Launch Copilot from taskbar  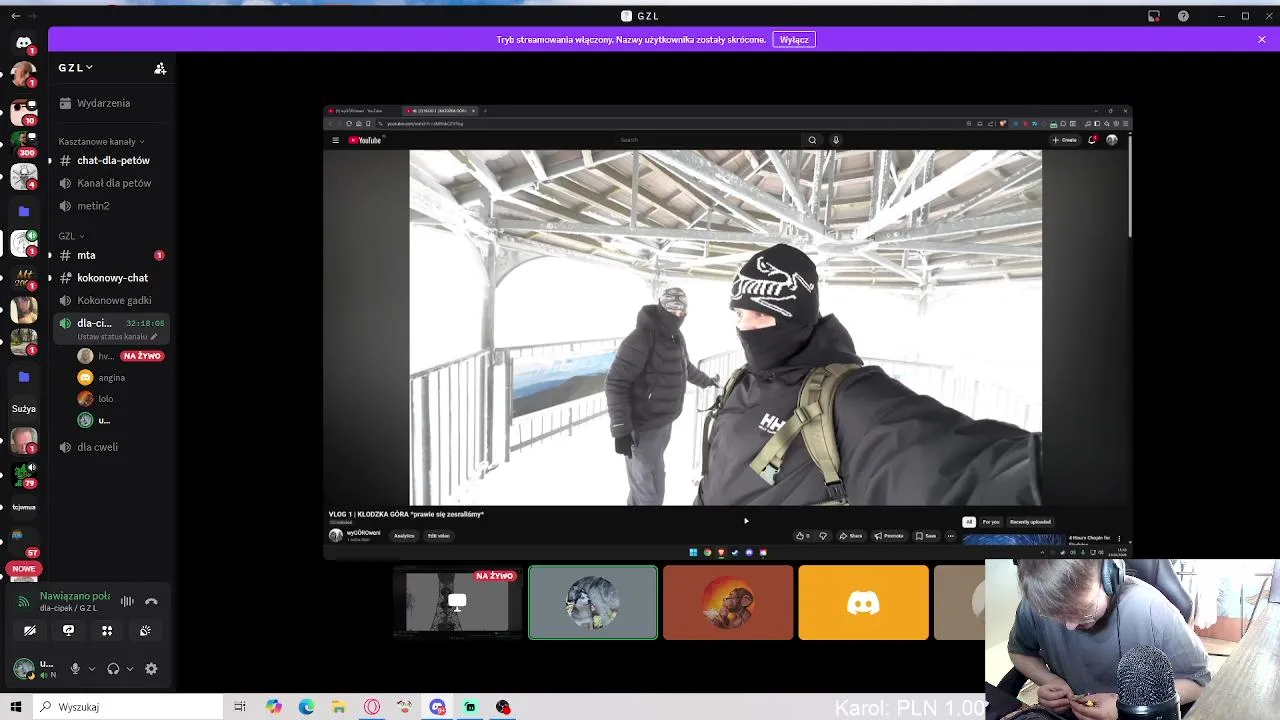273,707
